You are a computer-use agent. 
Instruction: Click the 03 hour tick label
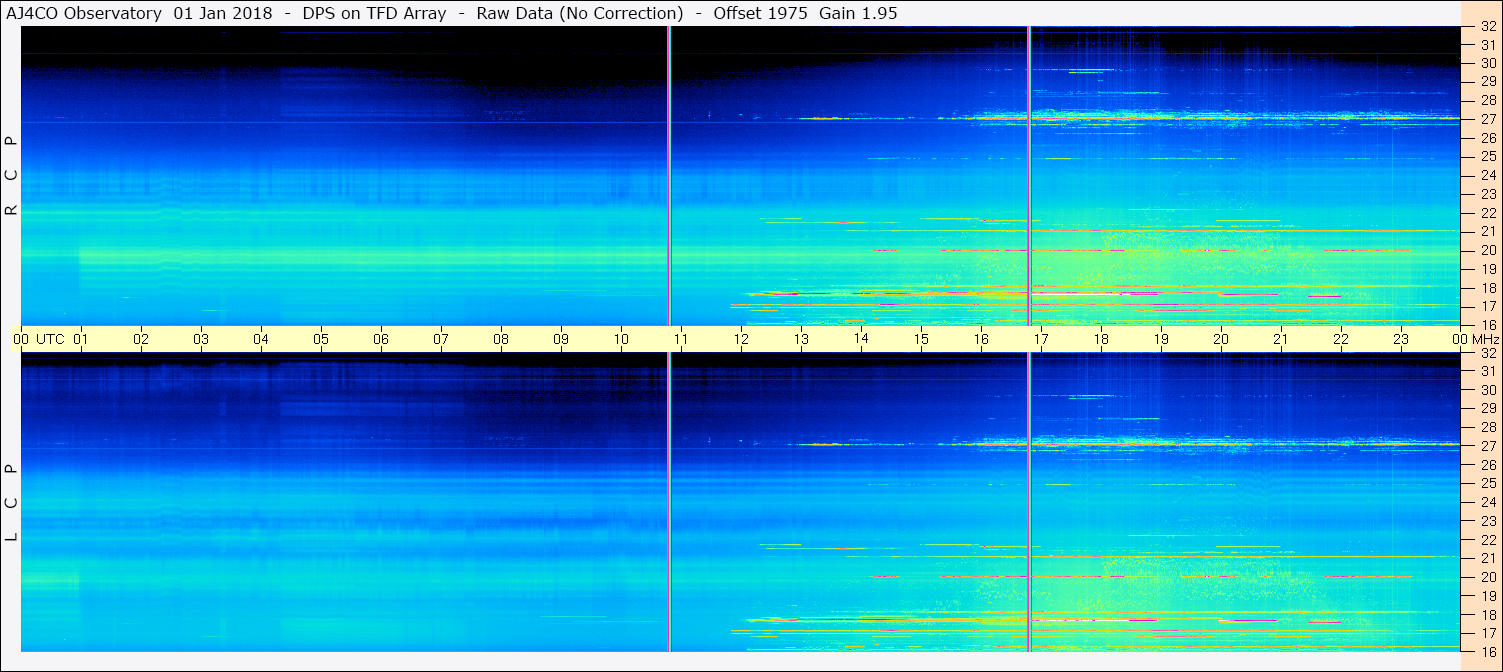(x=201, y=339)
